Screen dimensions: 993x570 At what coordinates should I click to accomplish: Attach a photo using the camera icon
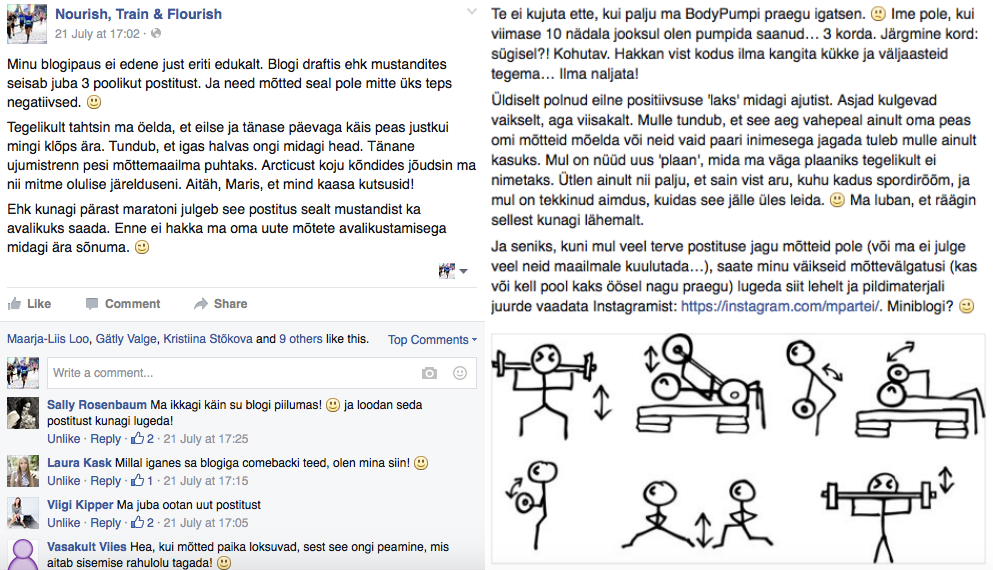click(x=429, y=373)
